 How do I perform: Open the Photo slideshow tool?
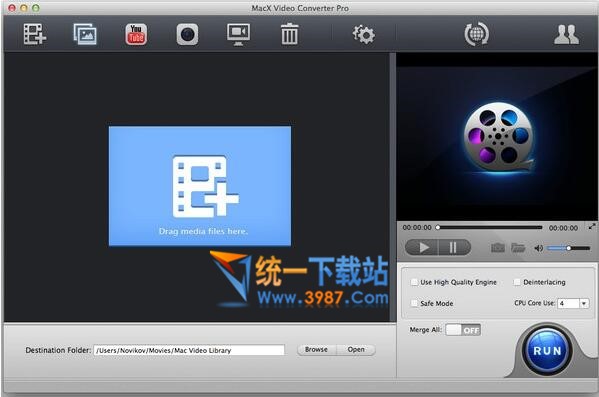85,34
